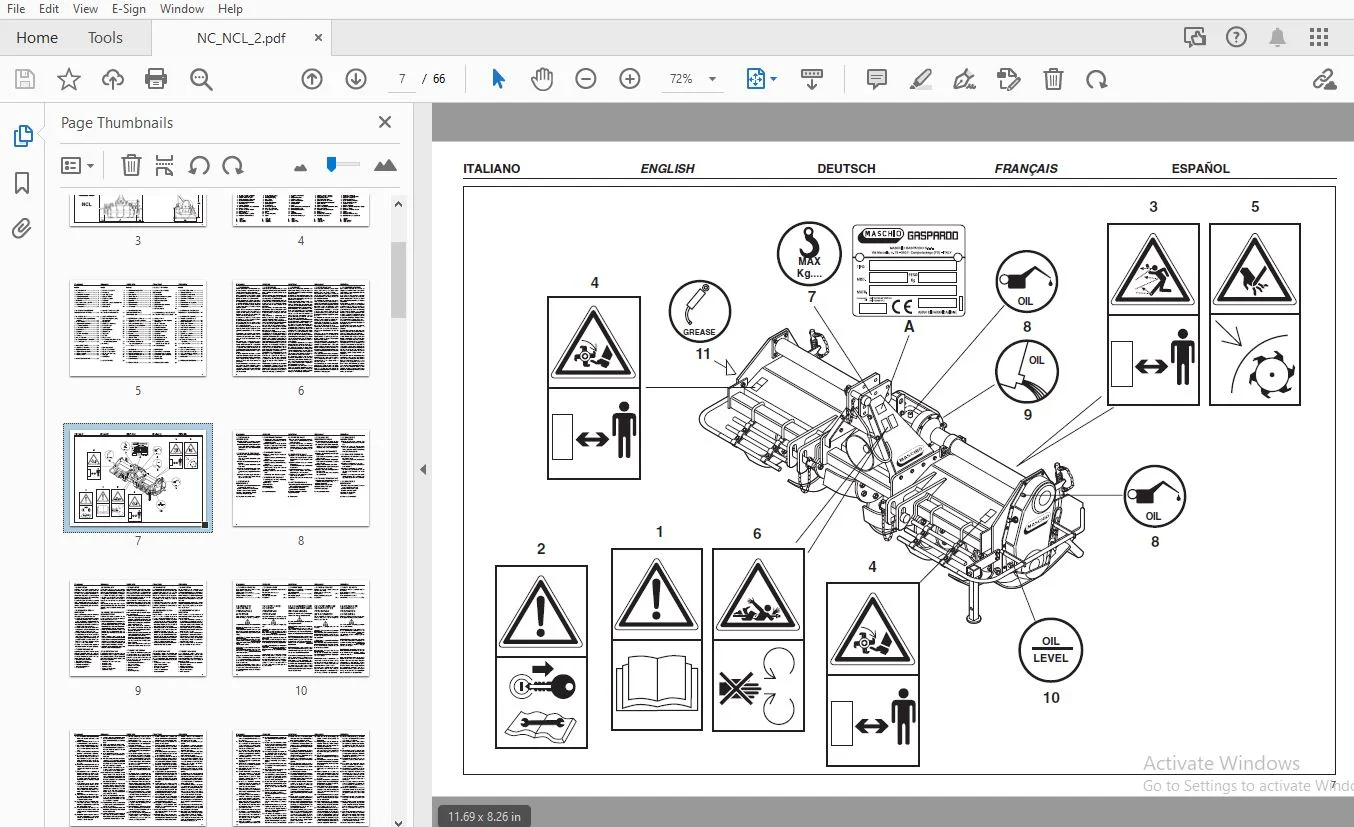Open the sign document tool
Image resolution: width=1354 pixels, height=827 pixels.
(x=965, y=79)
